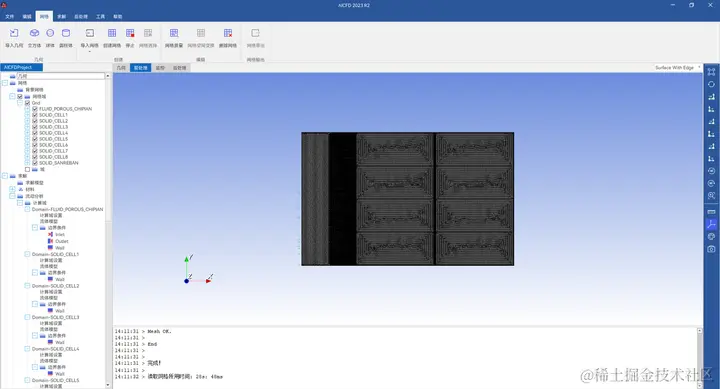Switch to the 几何 viewport tab

point(121,68)
